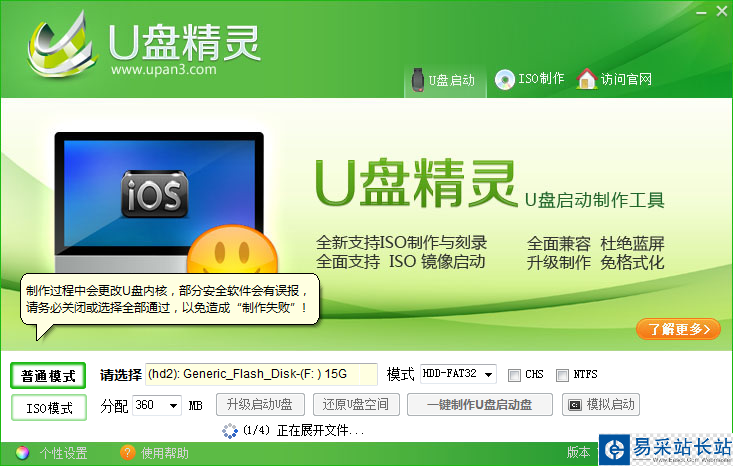Click the iOS monitor banner image

click(x=159, y=202)
